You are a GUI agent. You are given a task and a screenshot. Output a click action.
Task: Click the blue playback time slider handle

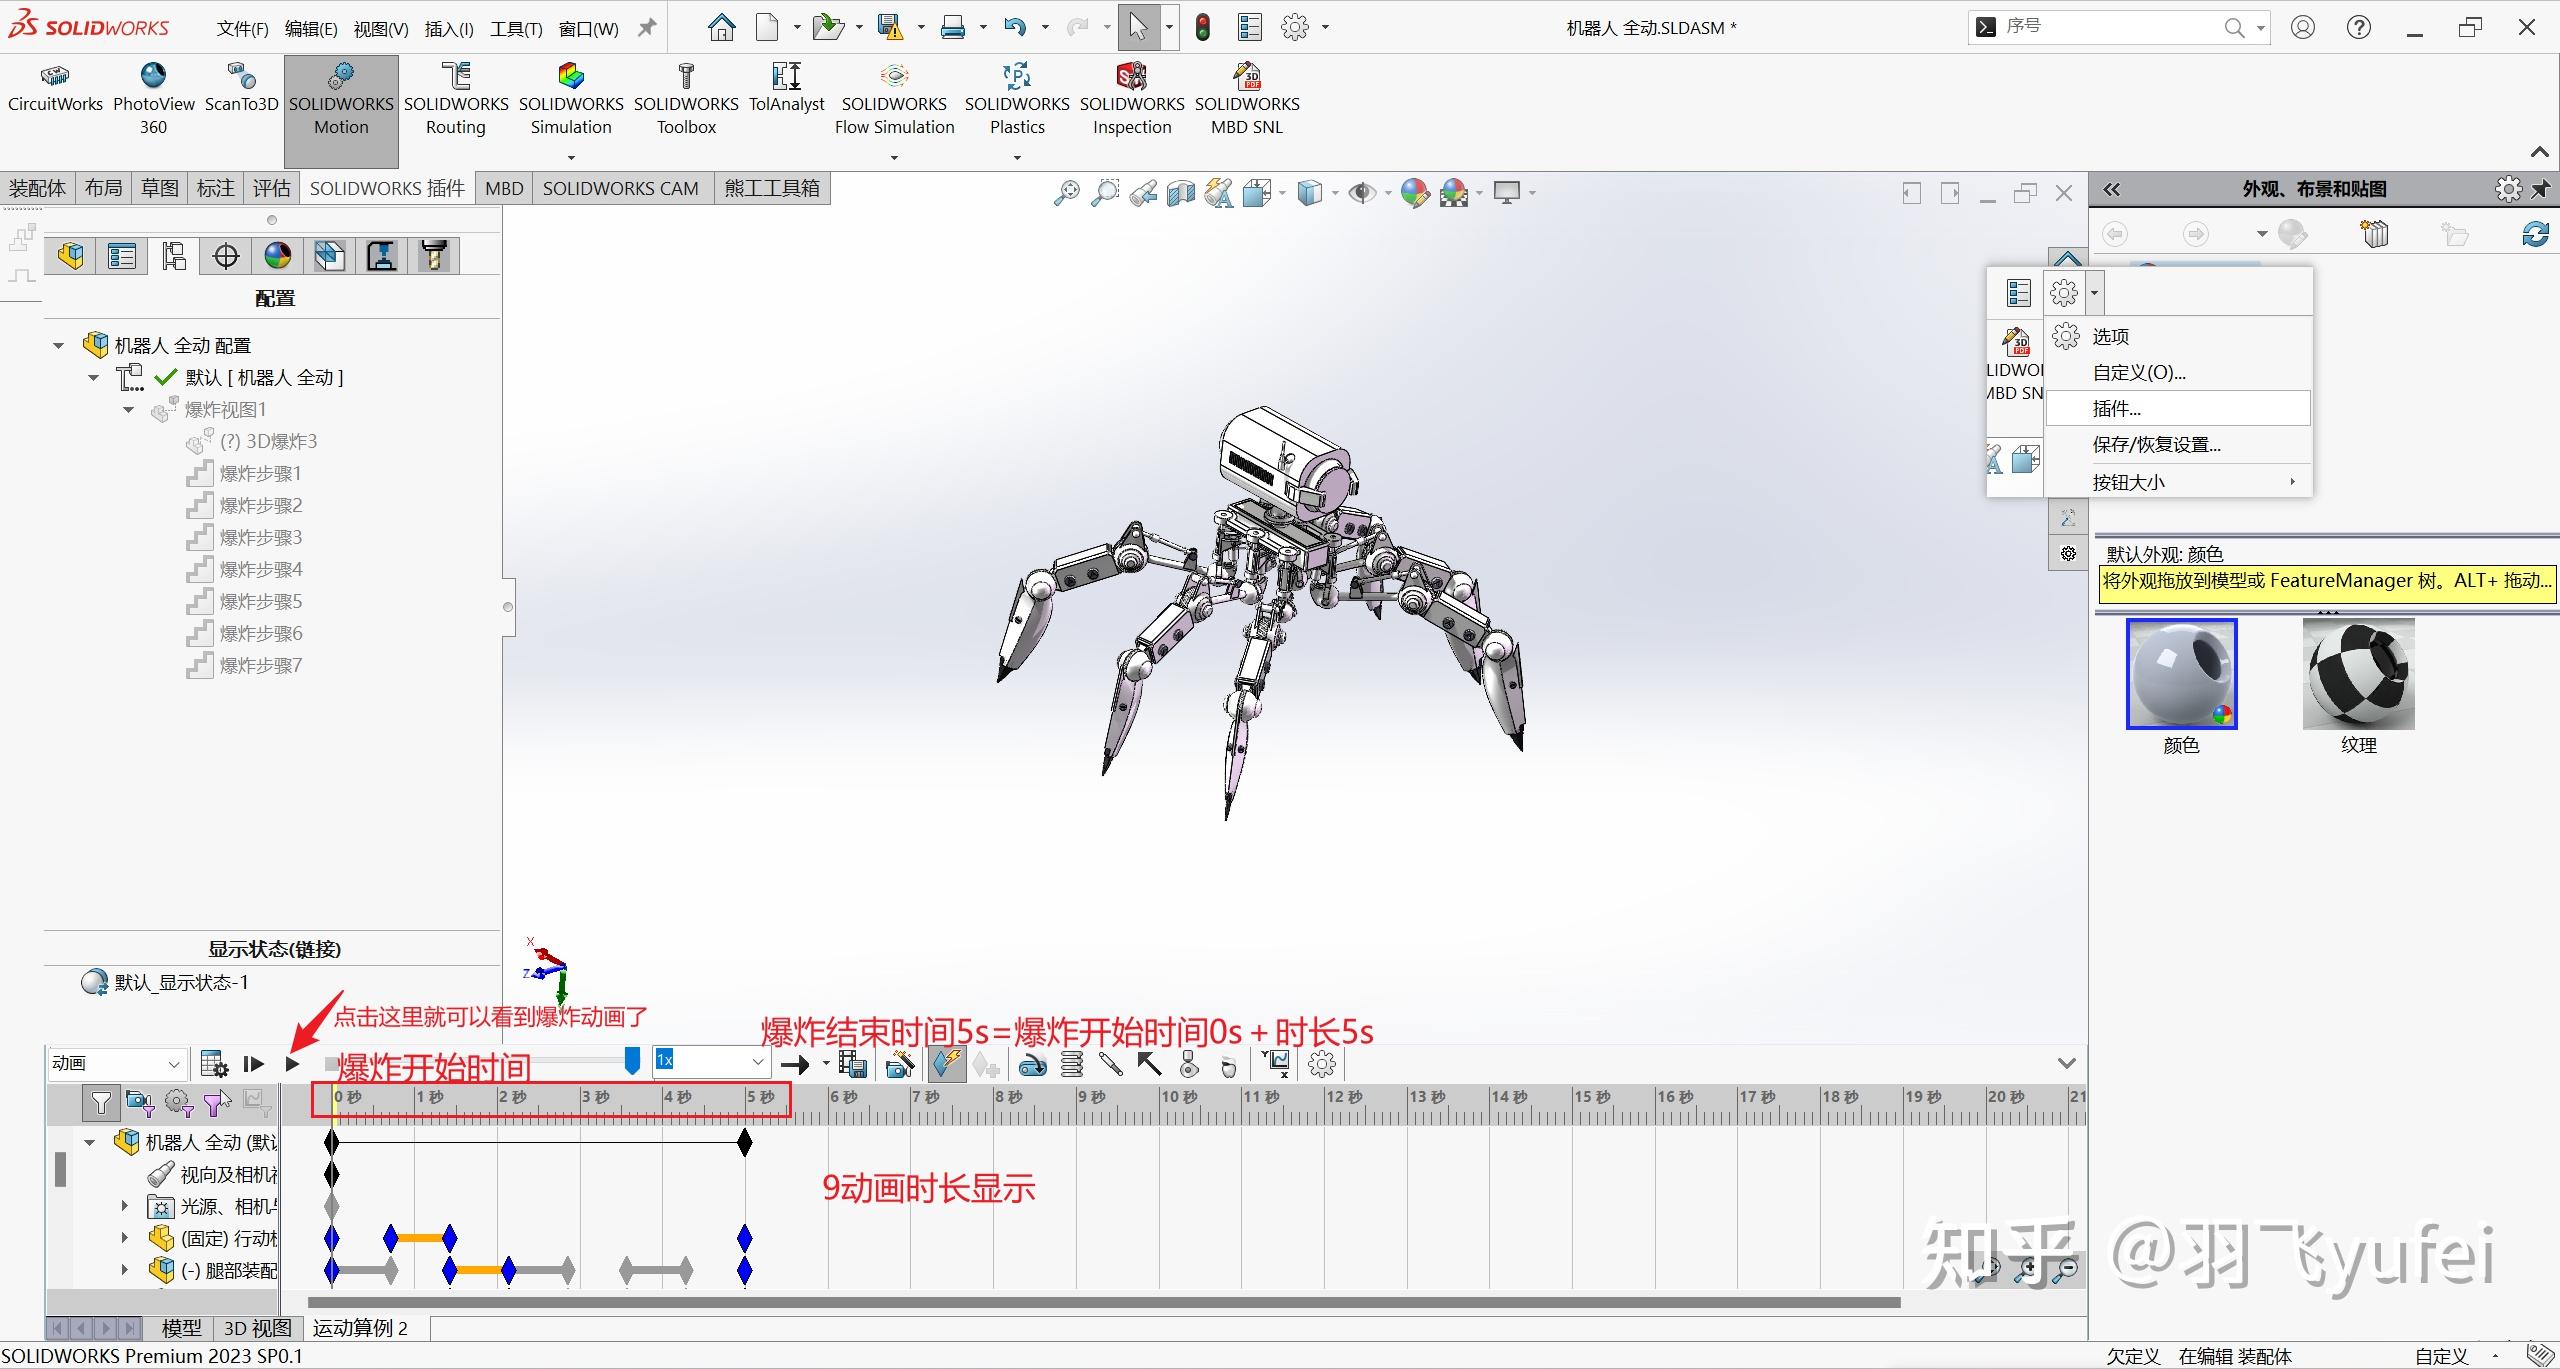632,1061
